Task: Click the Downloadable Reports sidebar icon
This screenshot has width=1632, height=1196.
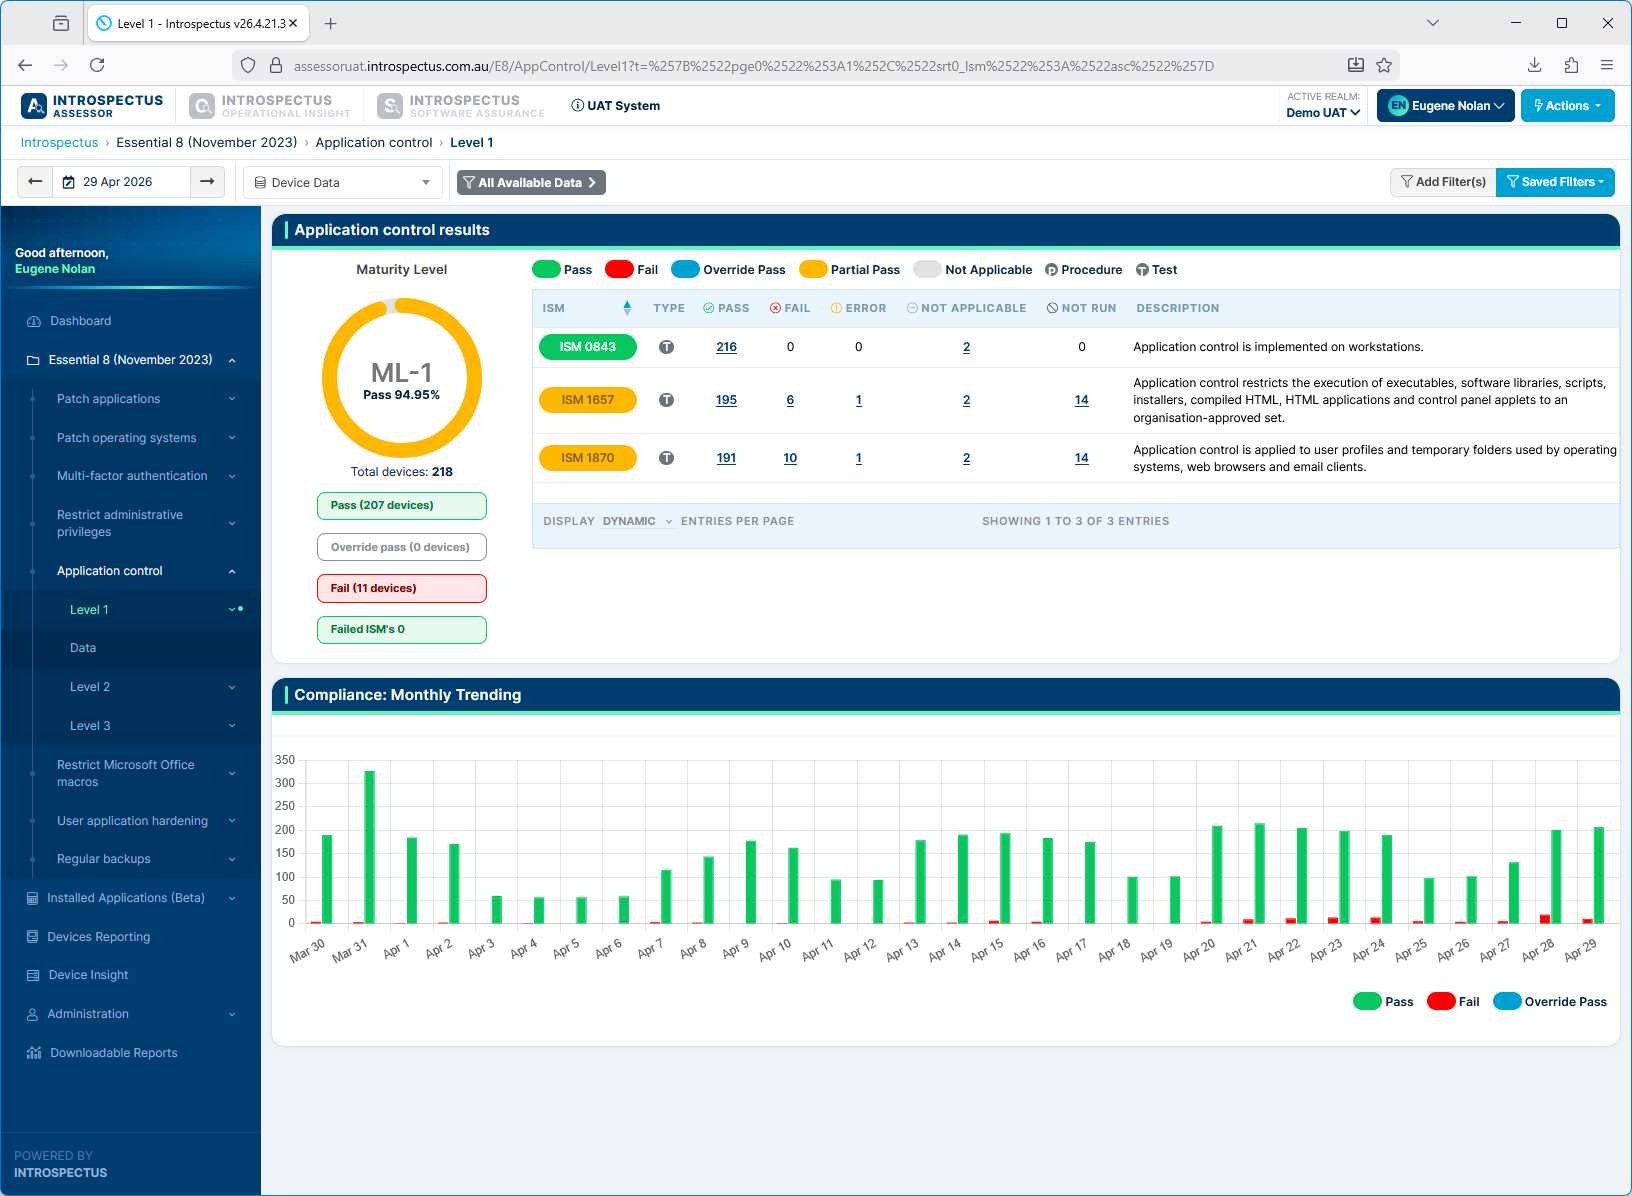Action: tap(34, 1053)
